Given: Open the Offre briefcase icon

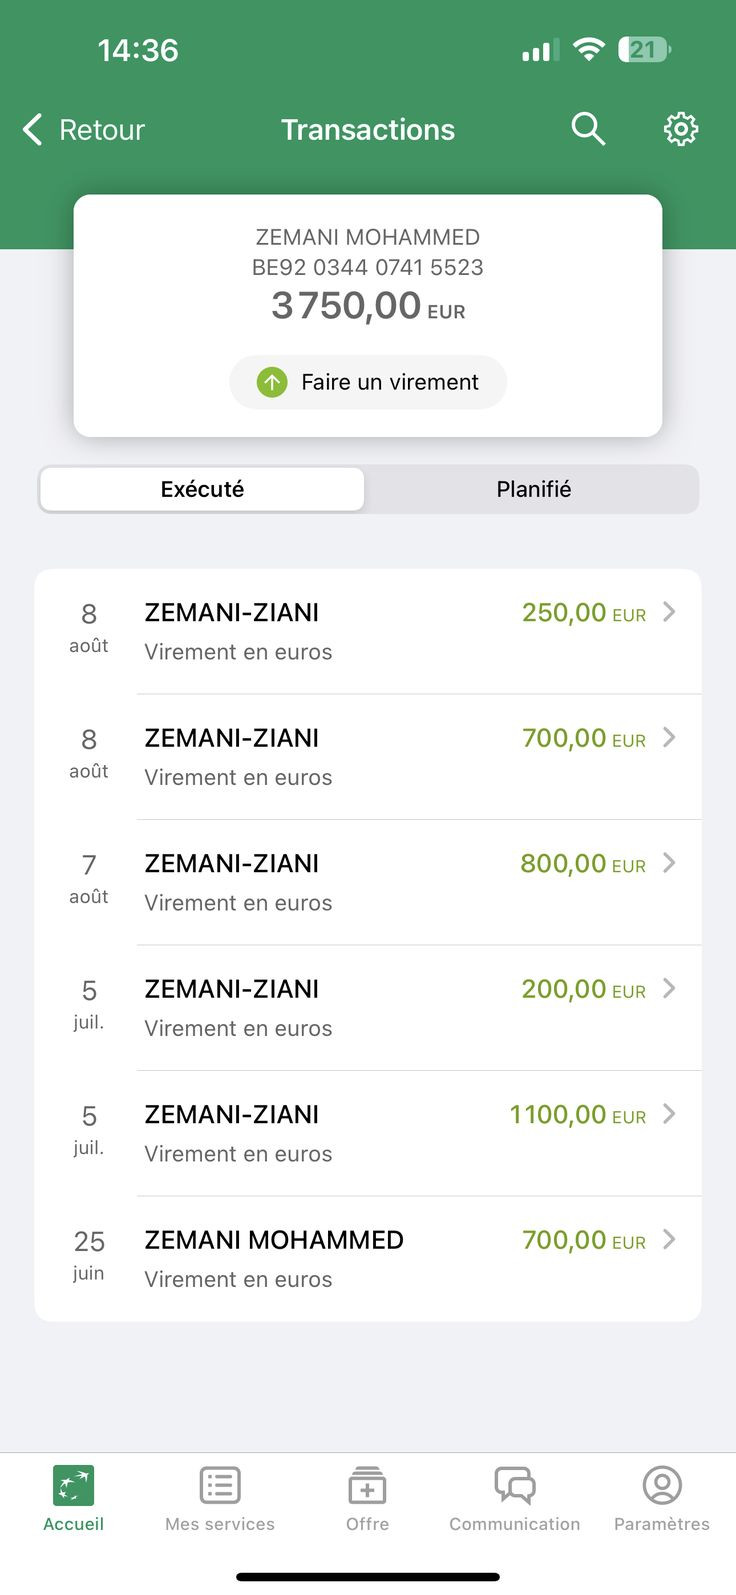Looking at the screenshot, I should pyautogui.click(x=367, y=1486).
